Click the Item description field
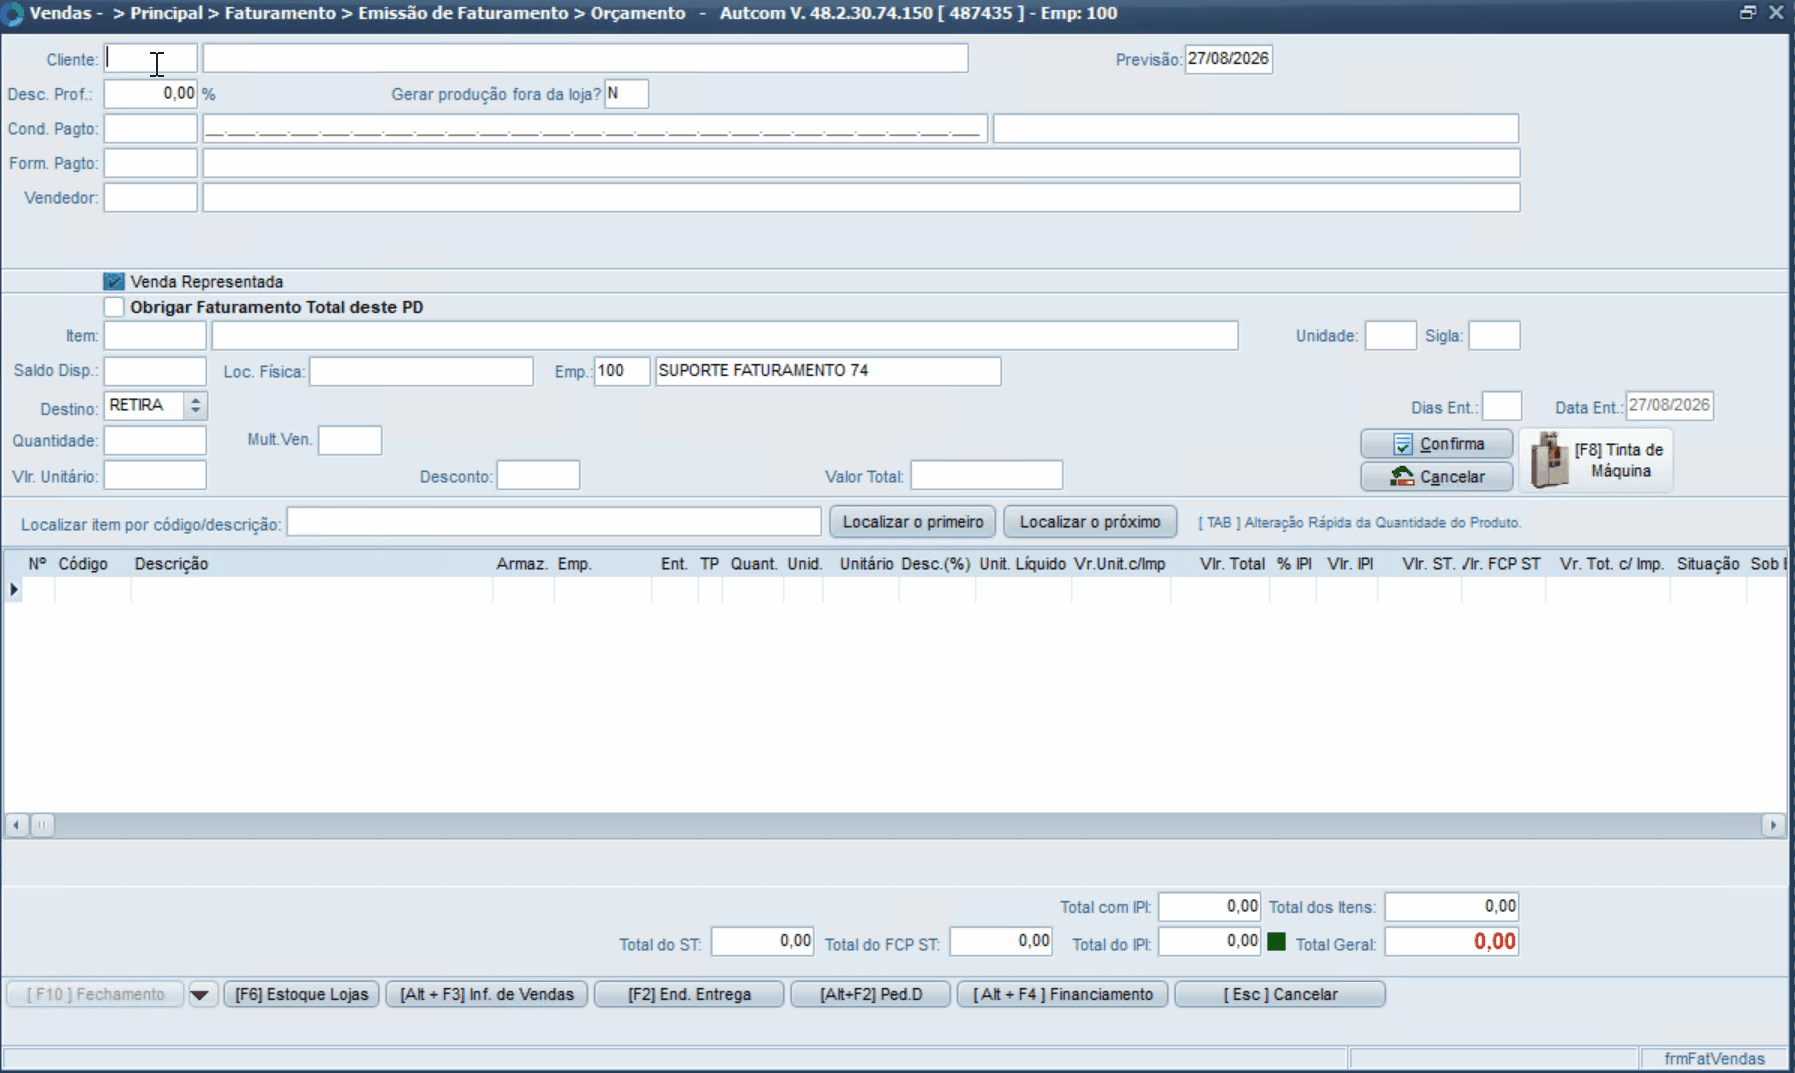Image resolution: width=1795 pixels, height=1073 pixels. [x=725, y=336]
